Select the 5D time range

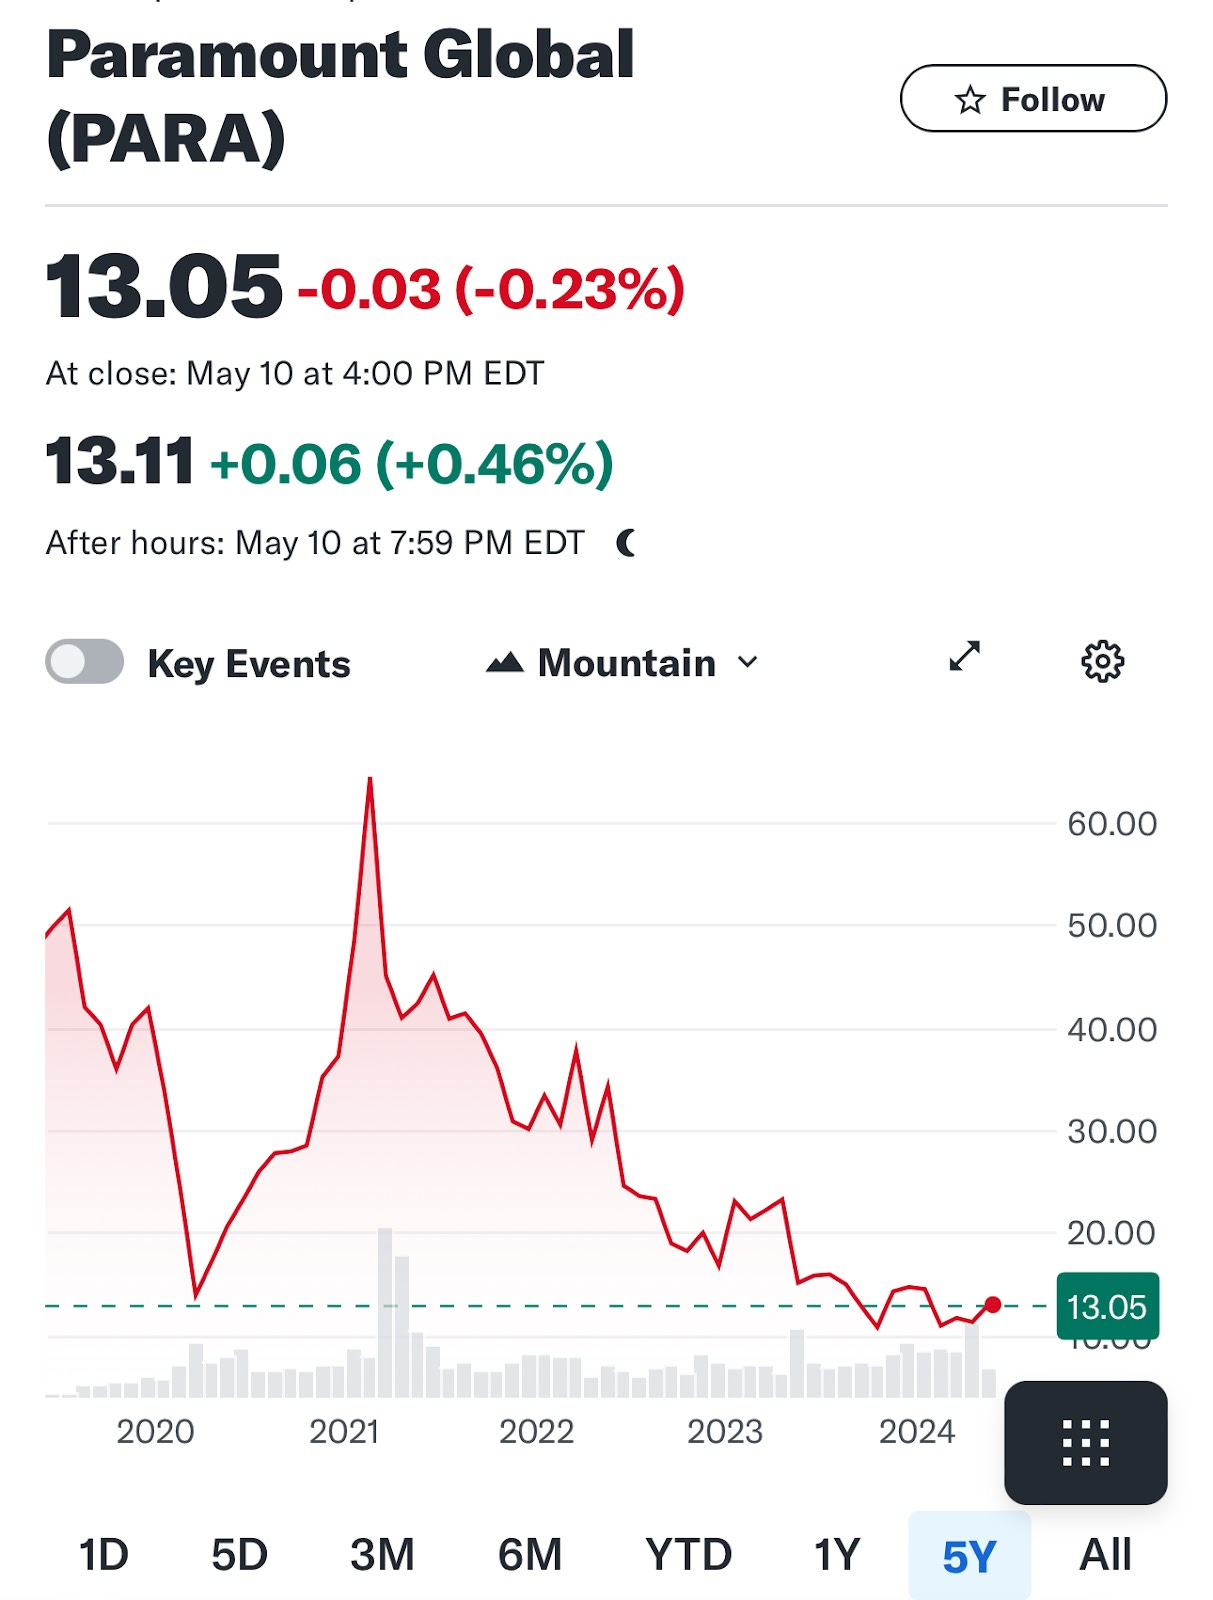coord(239,1555)
